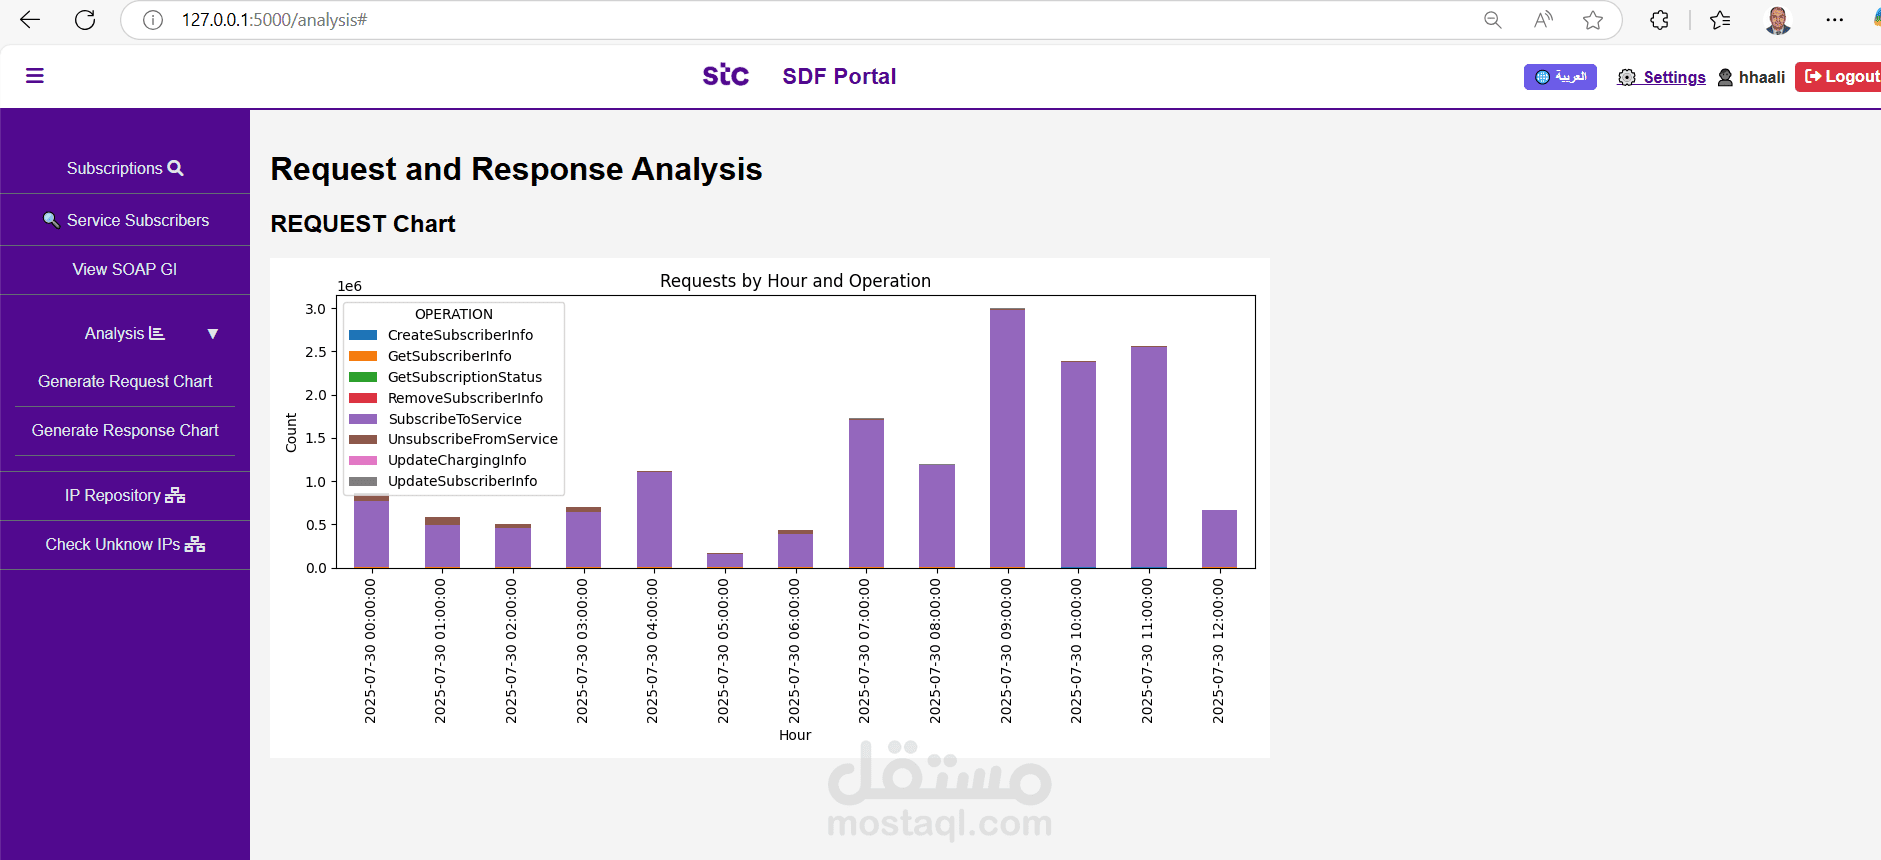Click the 12:00:00 hour bar
The image size is (1881, 860).
pos(1219,539)
